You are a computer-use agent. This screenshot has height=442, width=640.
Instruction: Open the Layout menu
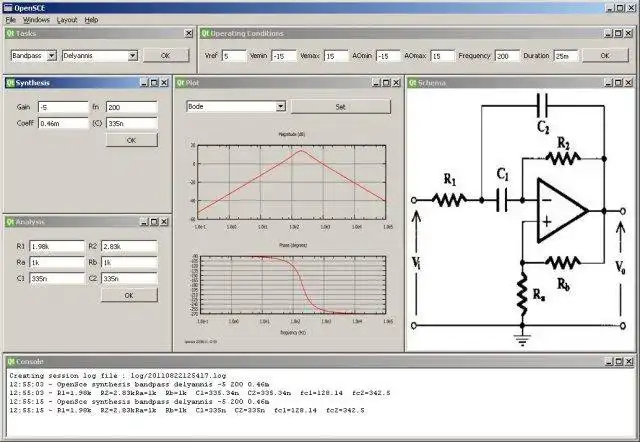pos(67,20)
